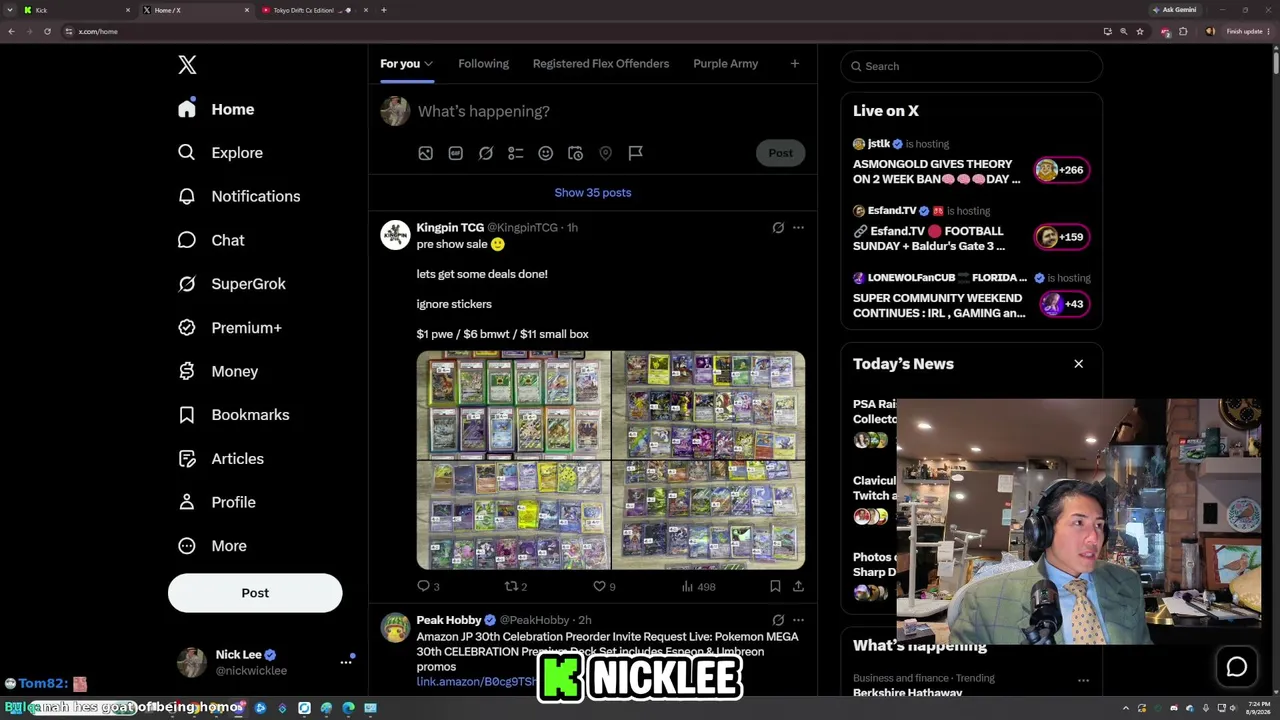This screenshot has height=720, width=1280.
Task: Join the jstlk live stream
Action: [1062, 170]
